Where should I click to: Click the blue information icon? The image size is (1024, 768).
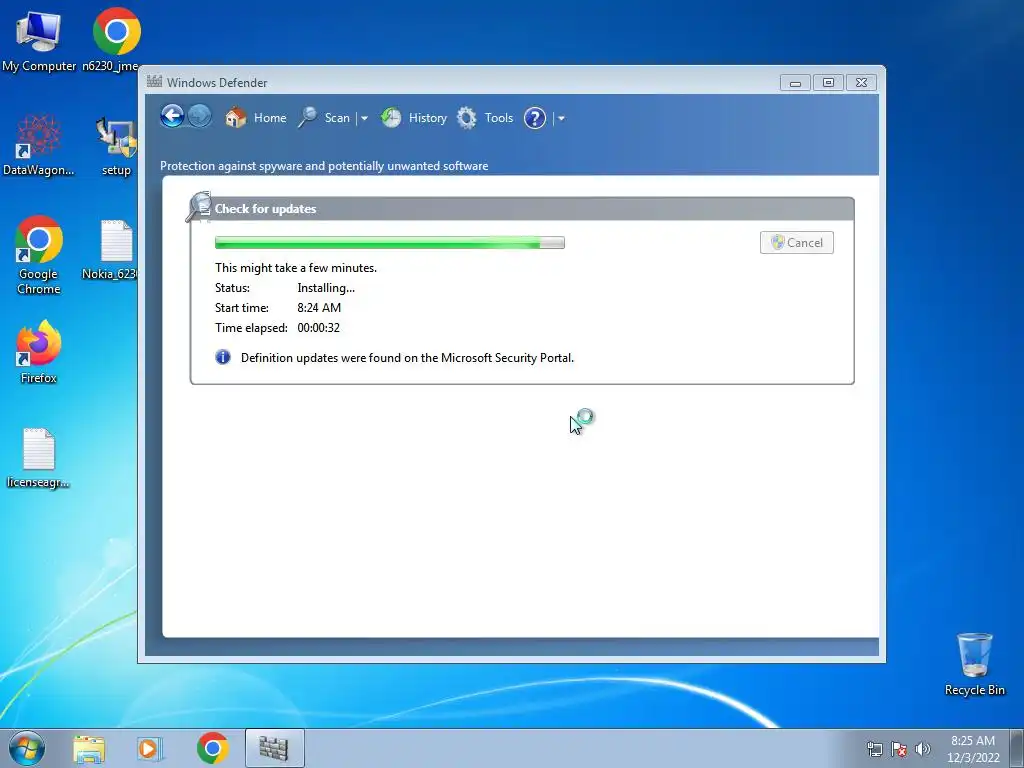(223, 357)
